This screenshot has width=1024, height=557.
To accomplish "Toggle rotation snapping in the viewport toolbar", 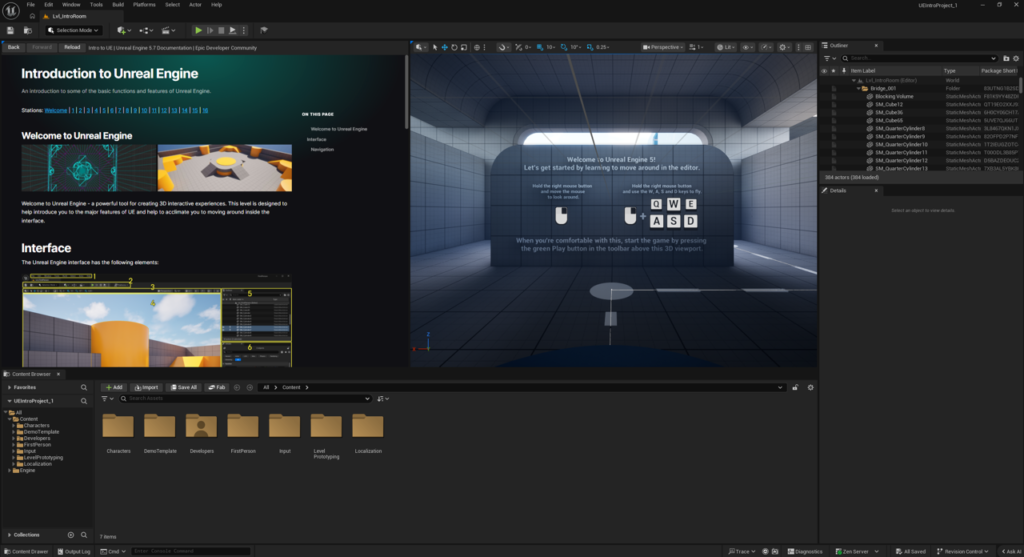I will click(563, 47).
